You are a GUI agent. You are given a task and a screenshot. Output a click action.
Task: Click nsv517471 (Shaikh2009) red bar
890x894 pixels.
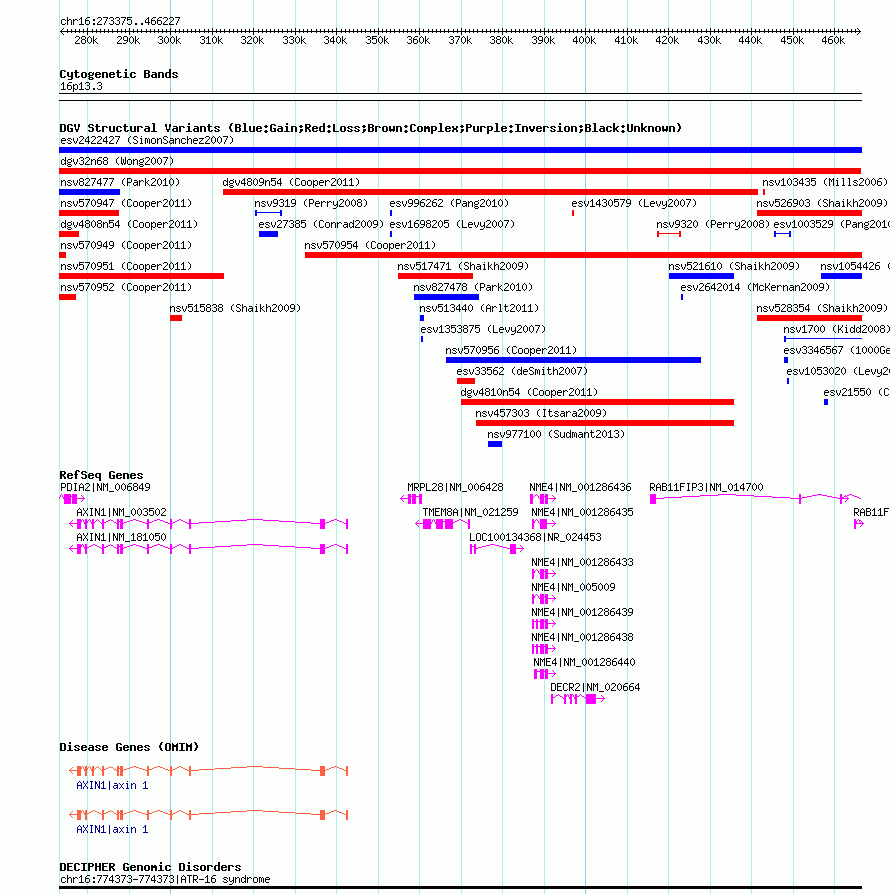pos(435,276)
